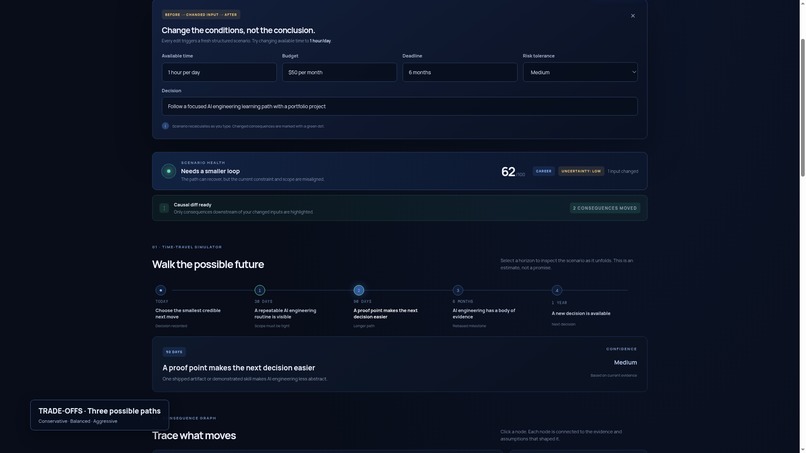Image resolution: width=806 pixels, height=453 pixels.
Task: Select the Today timeline marker
Action: tap(160, 291)
